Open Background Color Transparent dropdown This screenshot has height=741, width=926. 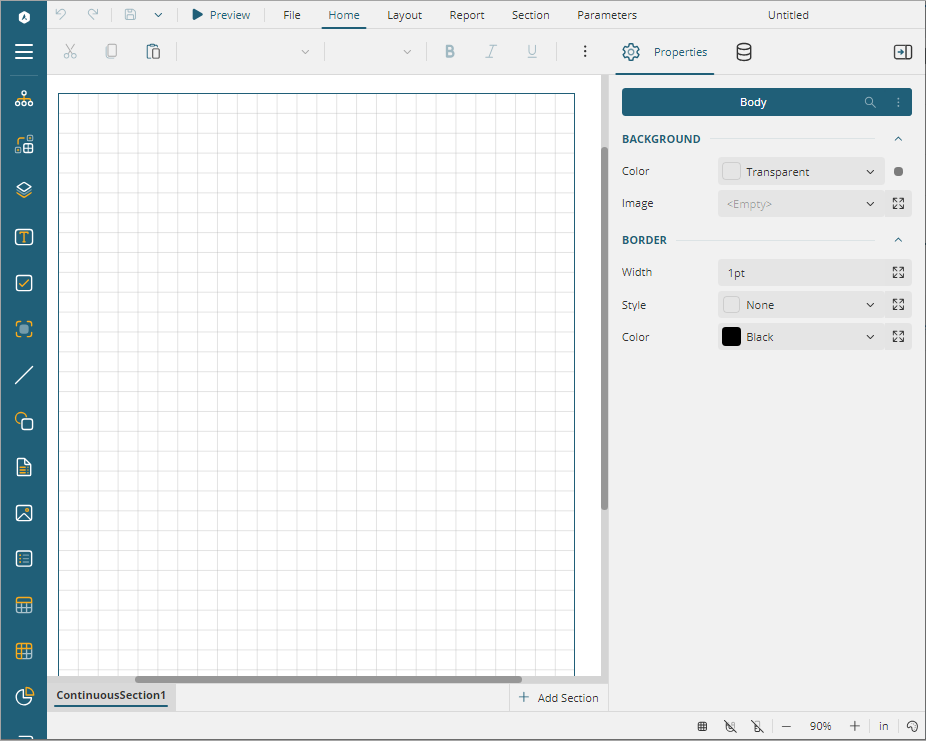(801, 171)
